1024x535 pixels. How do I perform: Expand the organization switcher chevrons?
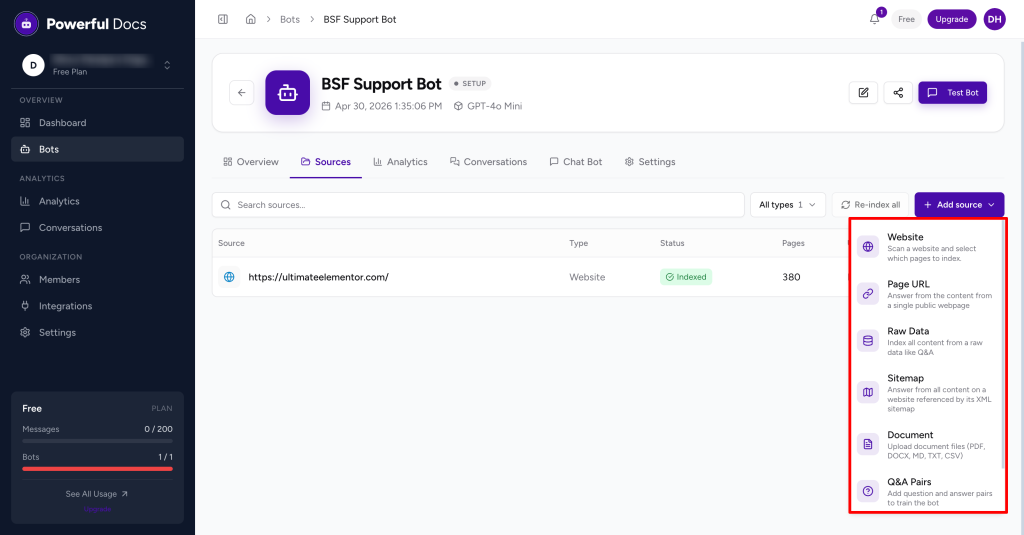coord(167,65)
